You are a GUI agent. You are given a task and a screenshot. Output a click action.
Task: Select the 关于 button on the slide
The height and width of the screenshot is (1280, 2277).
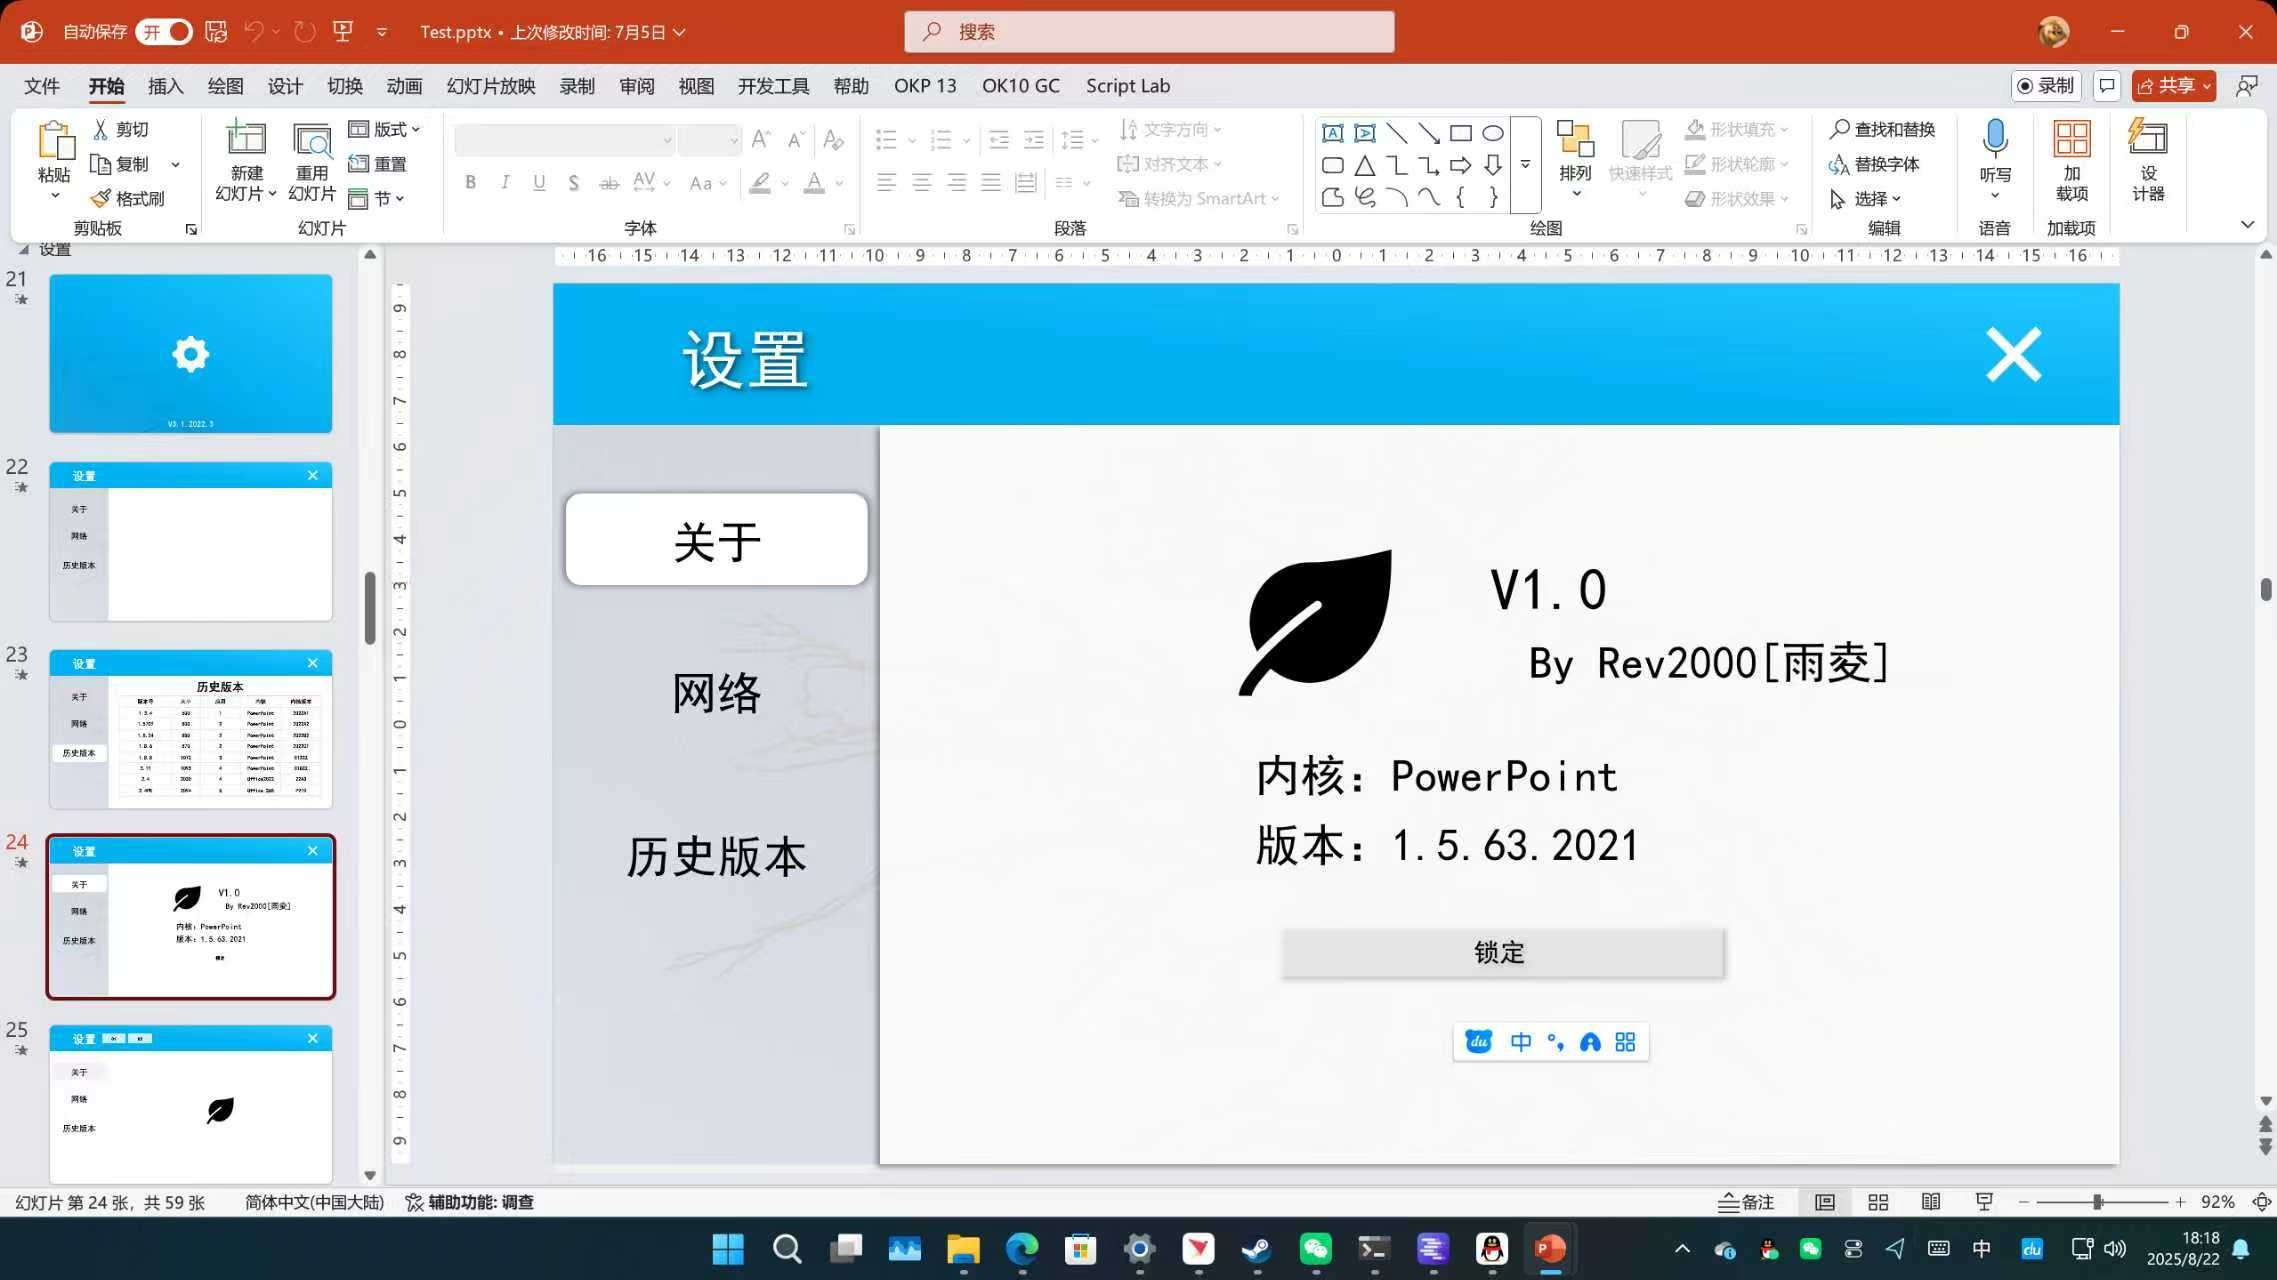coord(716,540)
